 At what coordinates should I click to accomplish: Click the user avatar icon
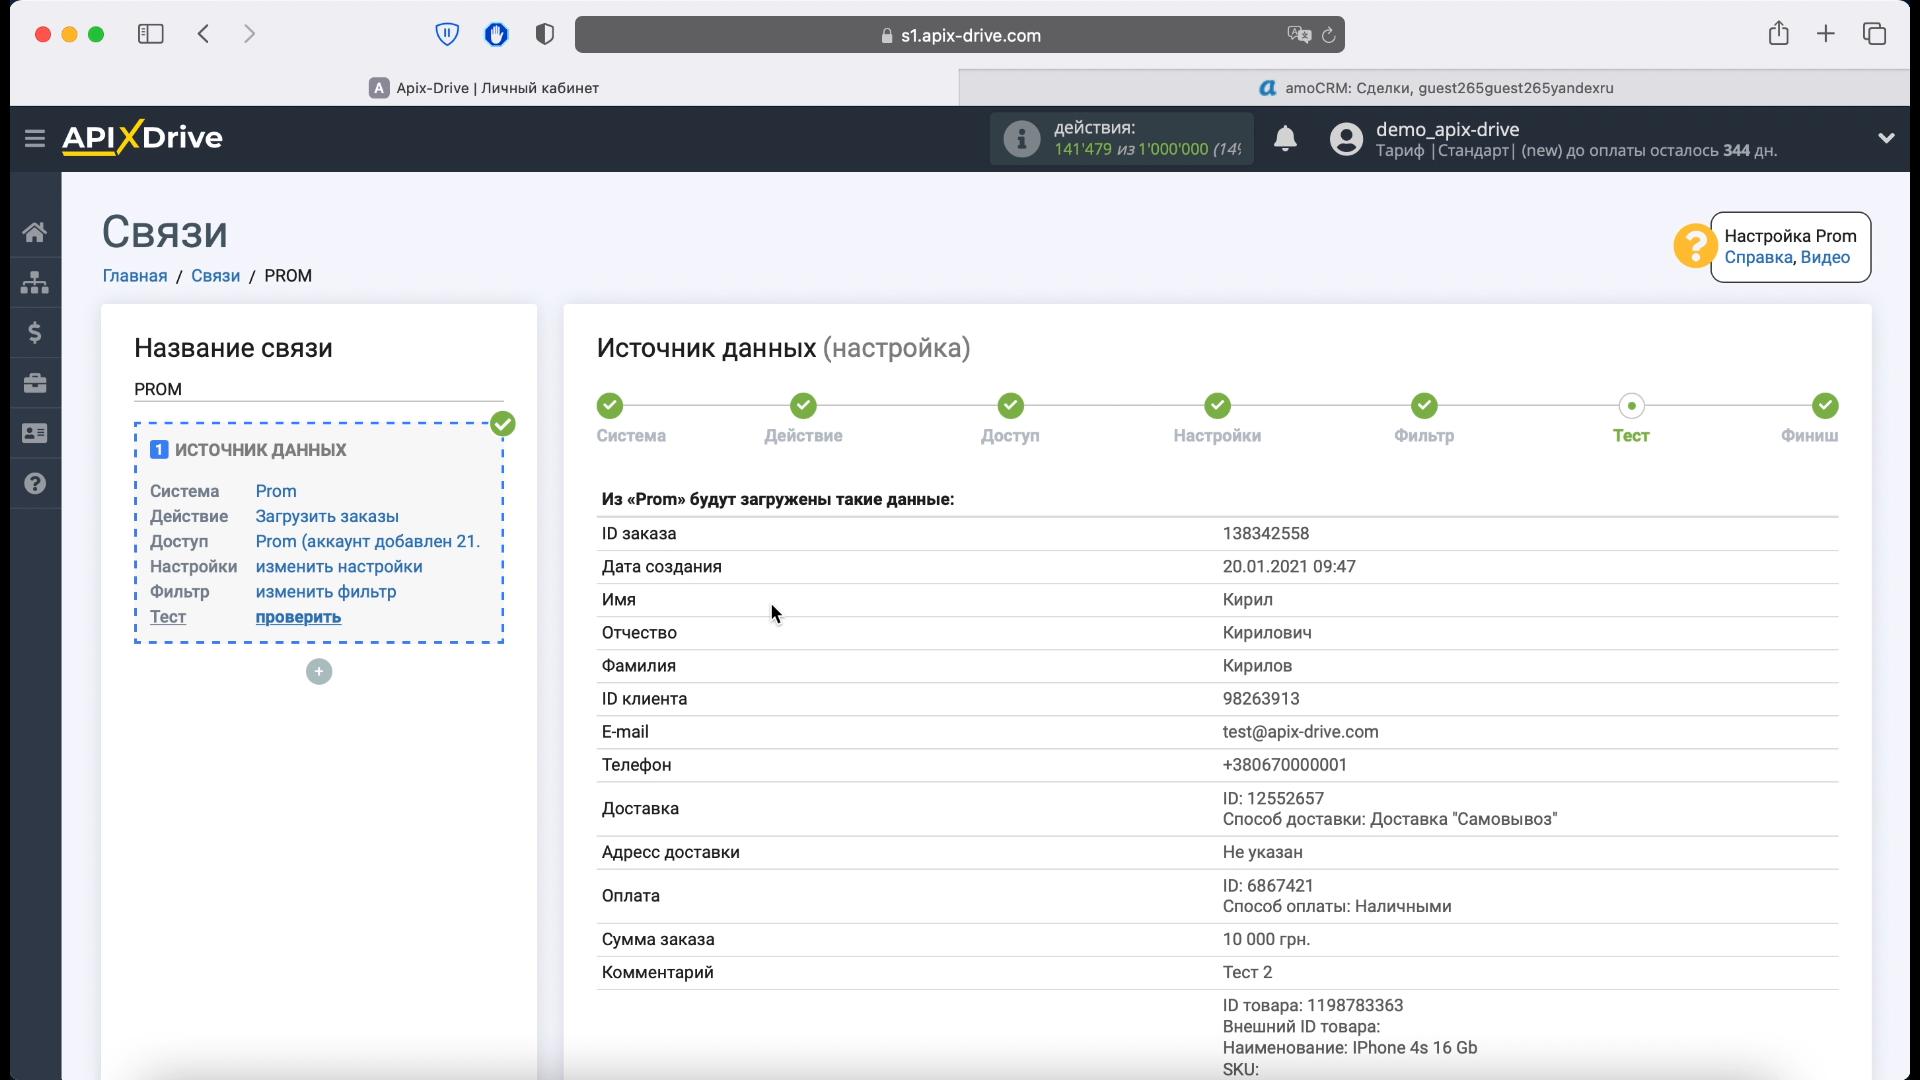click(1346, 139)
